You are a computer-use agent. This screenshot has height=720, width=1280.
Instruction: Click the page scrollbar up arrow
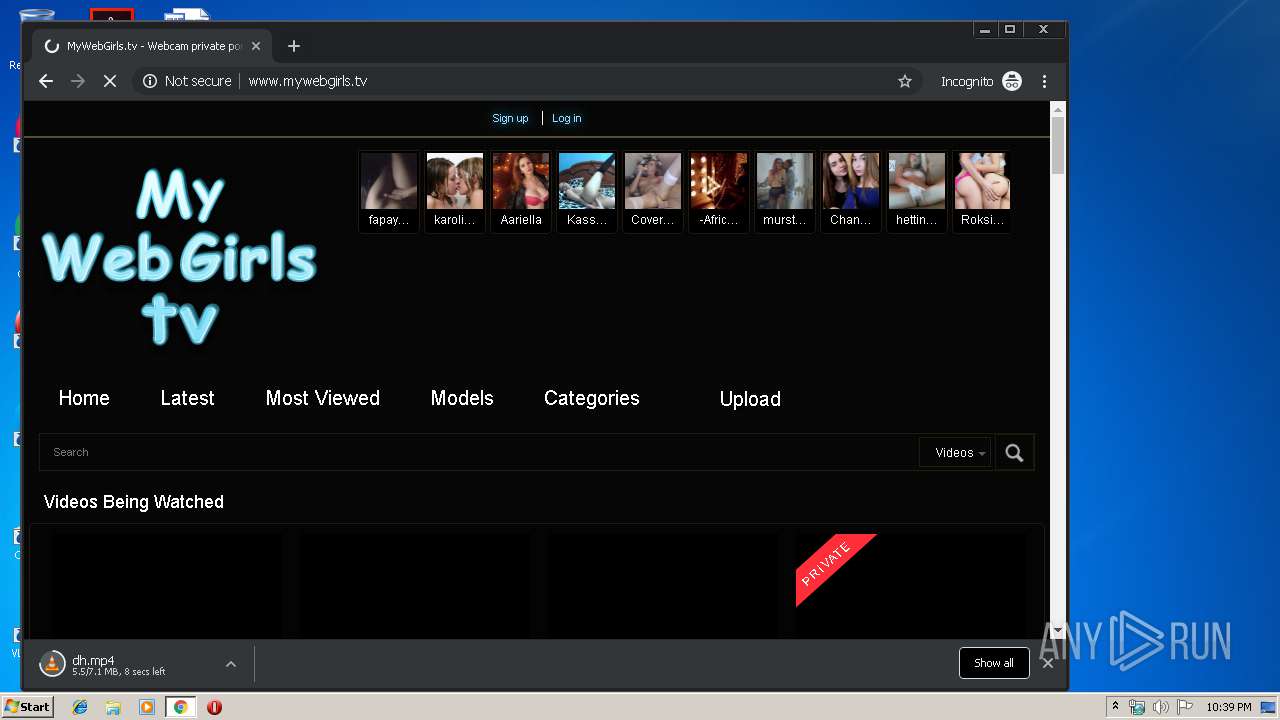[1058, 108]
